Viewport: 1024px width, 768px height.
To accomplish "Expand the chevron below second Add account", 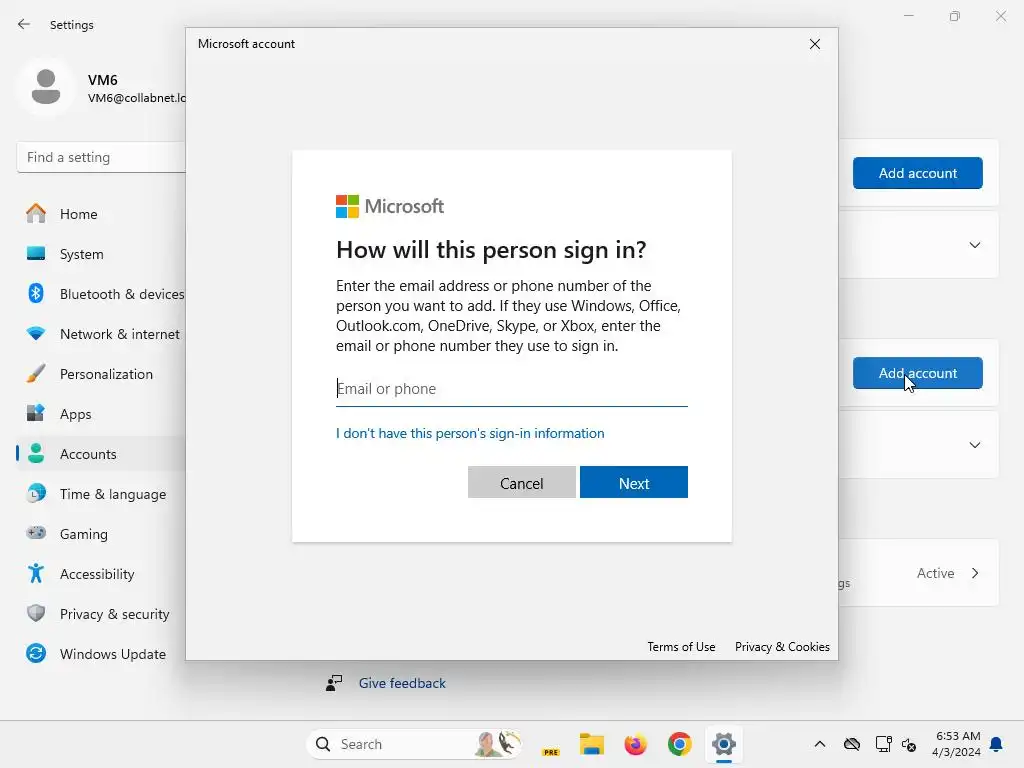I will tap(974, 445).
